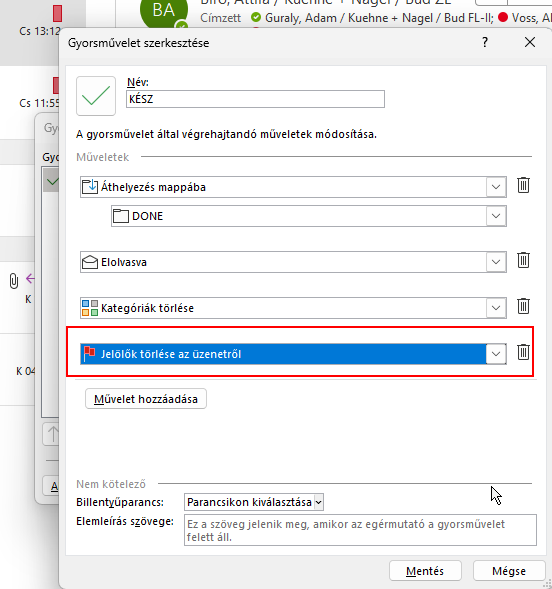This screenshot has width=552, height=589.
Task: Close the Gyorsművelet szerkesztése dialog
Action: [x=530, y=42]
